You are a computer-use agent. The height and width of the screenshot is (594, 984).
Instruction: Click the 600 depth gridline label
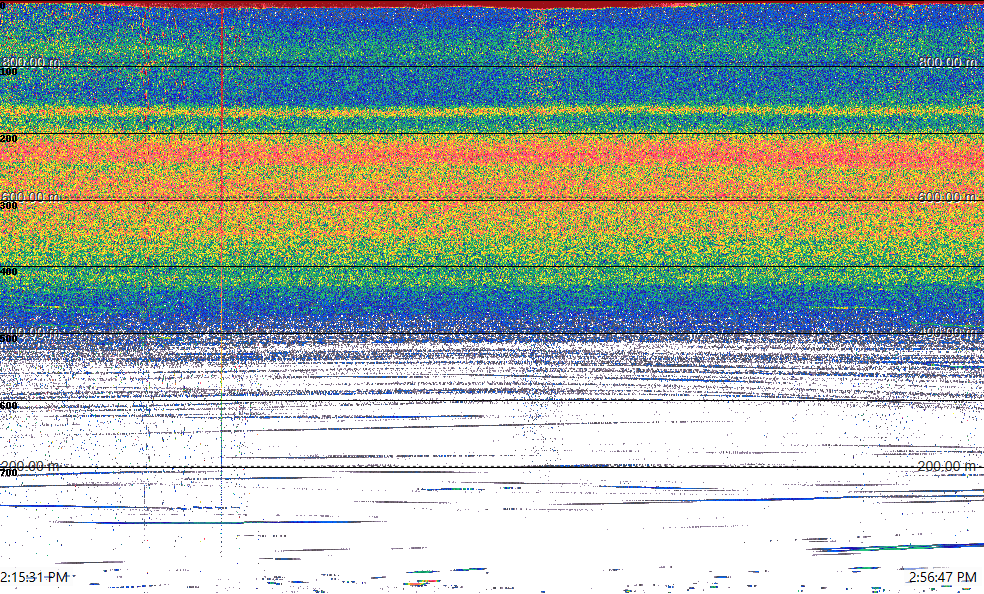pos(9,406)
